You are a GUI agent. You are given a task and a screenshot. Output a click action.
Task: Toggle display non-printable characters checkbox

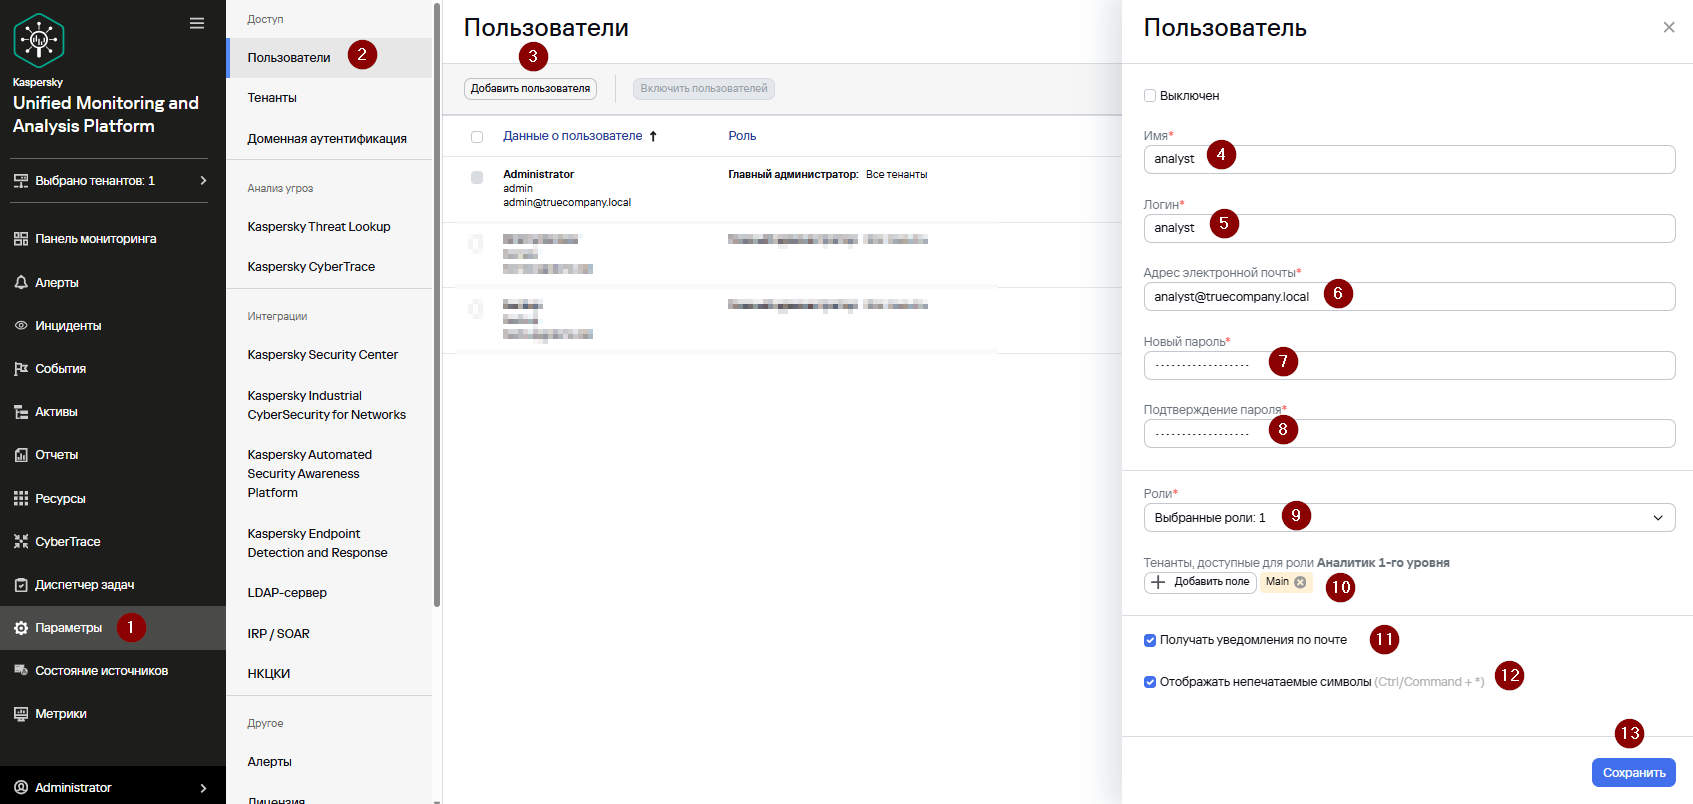(x=1150, y=682)
